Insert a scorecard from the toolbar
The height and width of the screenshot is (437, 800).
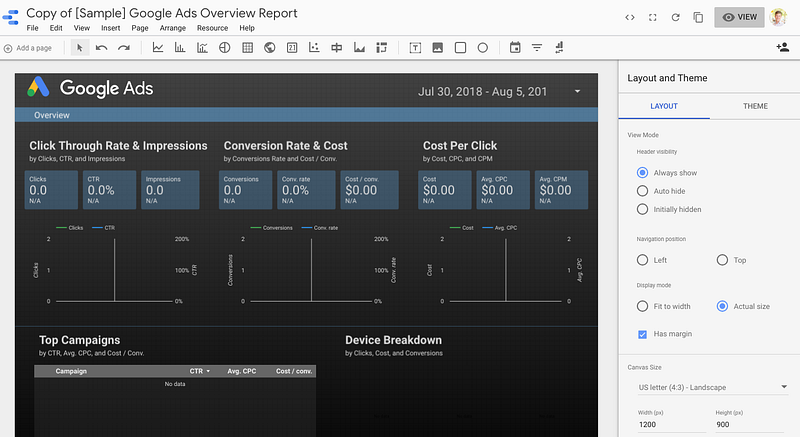(292, 47)
